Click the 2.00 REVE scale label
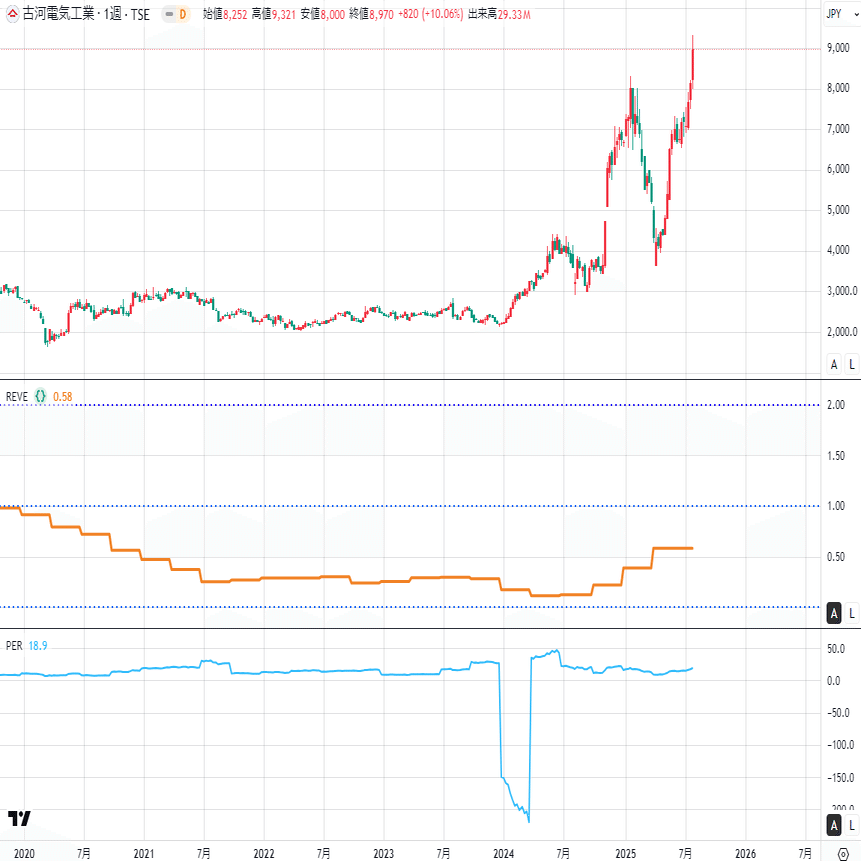 tap(836, 405)
